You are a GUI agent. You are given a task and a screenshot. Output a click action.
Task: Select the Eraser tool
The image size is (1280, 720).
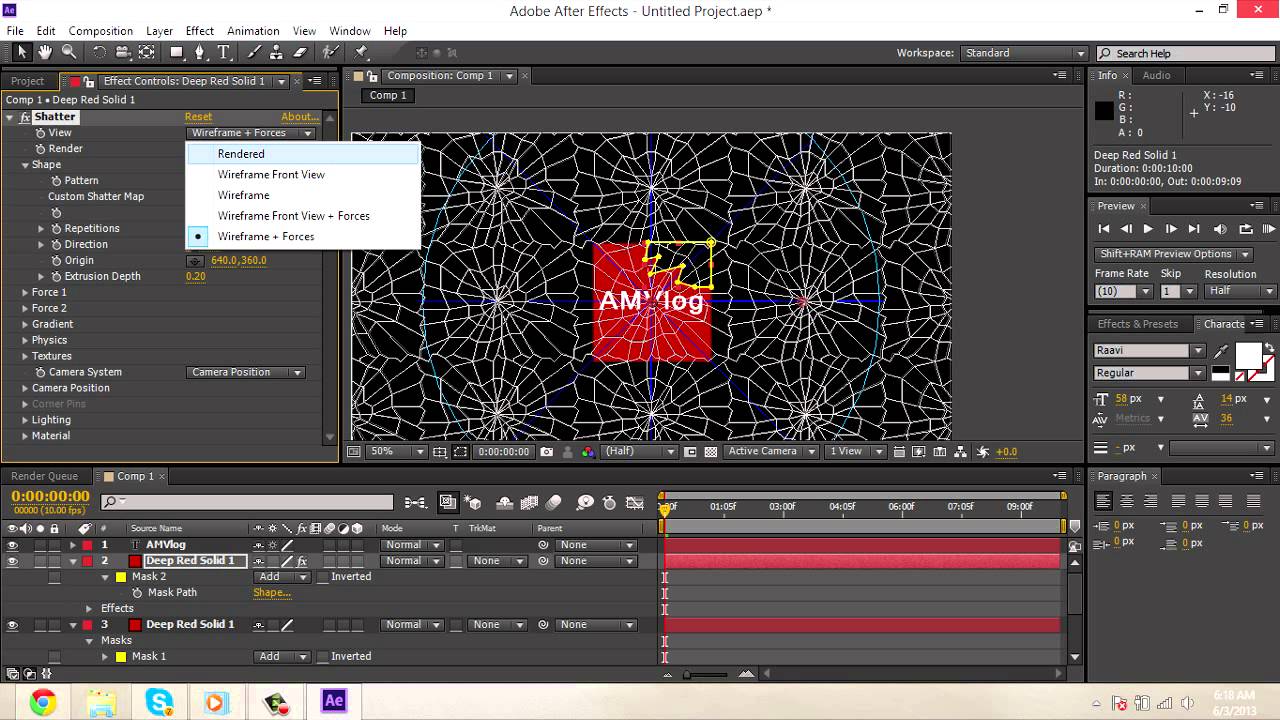coord(300,53)
